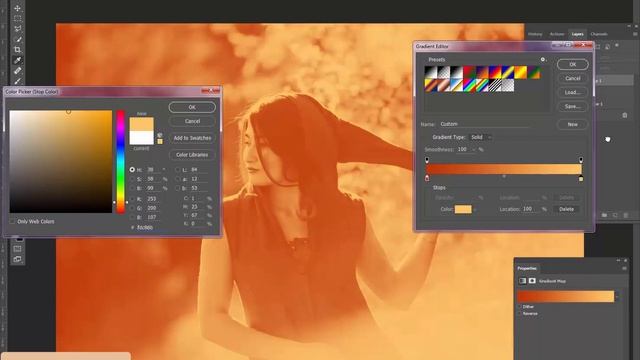Click the current color white swatch

(x=142, y=138)
